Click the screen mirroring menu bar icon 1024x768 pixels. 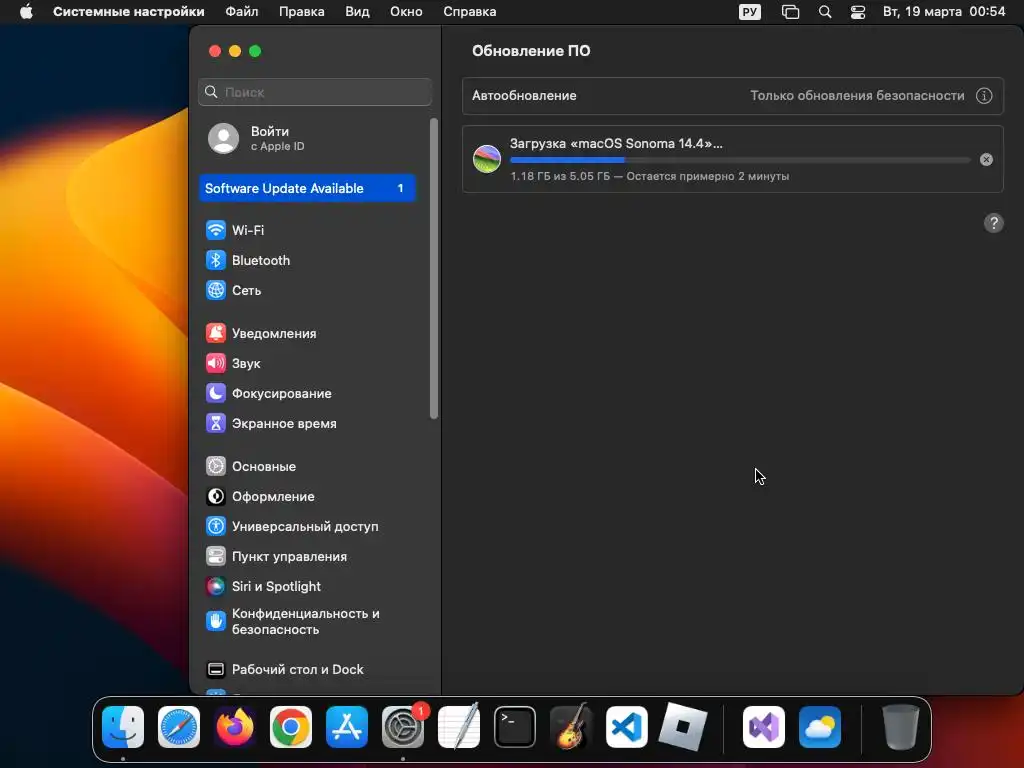coord(790,12)
